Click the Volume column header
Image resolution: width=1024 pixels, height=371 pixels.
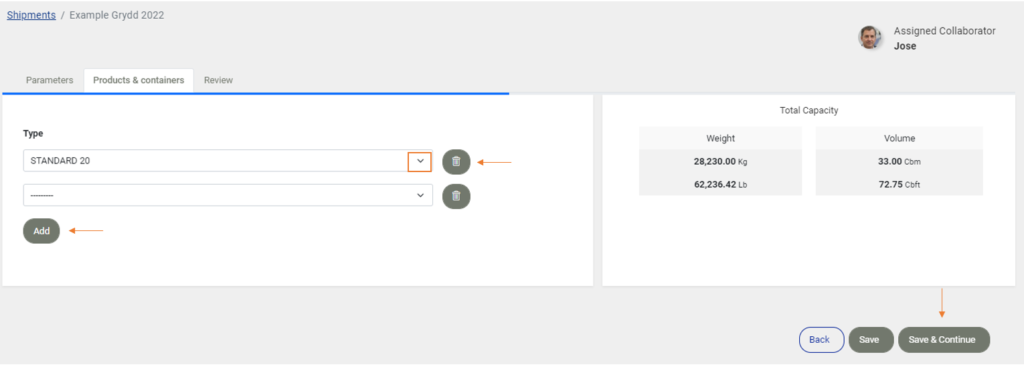coord(899,138)
